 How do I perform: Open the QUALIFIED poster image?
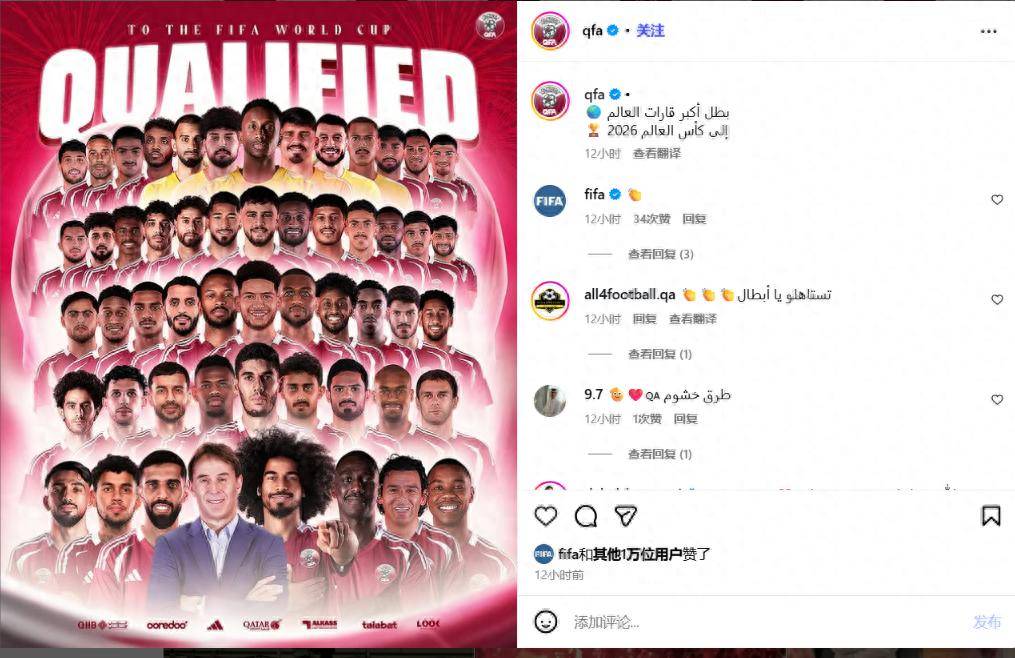(x=258, y=324)
